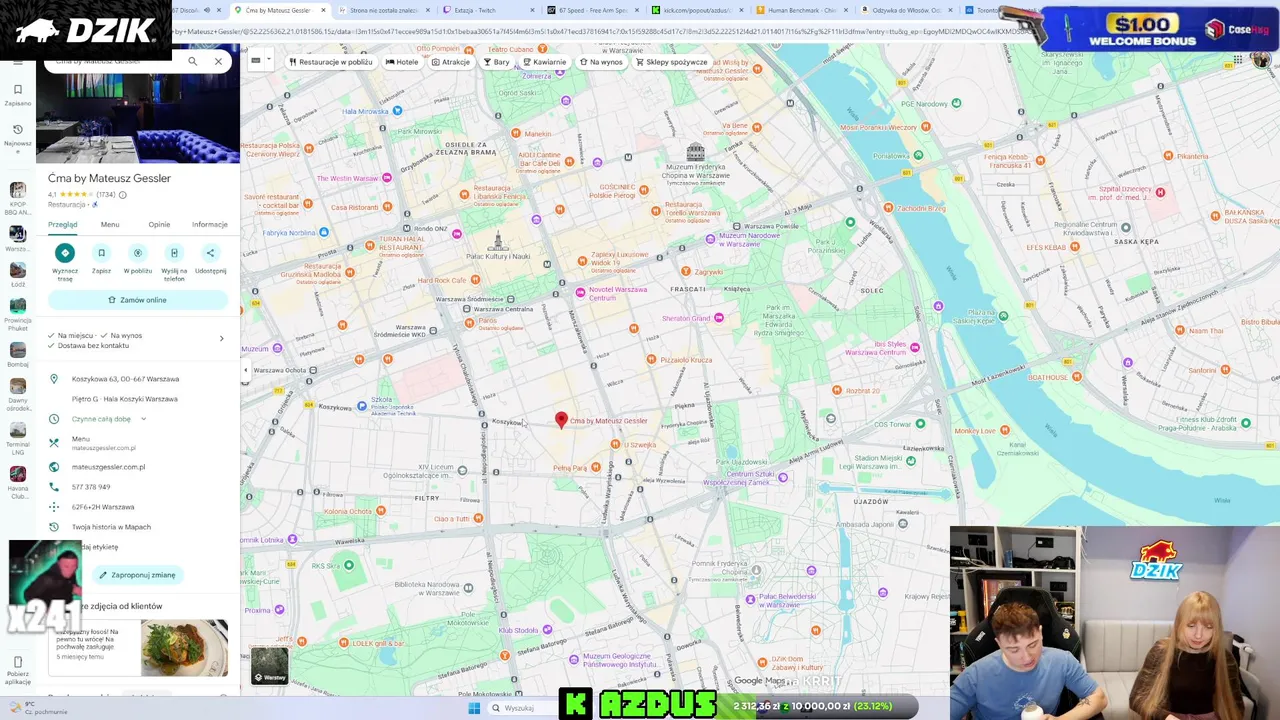Open mateuszgessler.com.pl website link
This screenshot has width=1280, height=720.
[x=108, y=467]
